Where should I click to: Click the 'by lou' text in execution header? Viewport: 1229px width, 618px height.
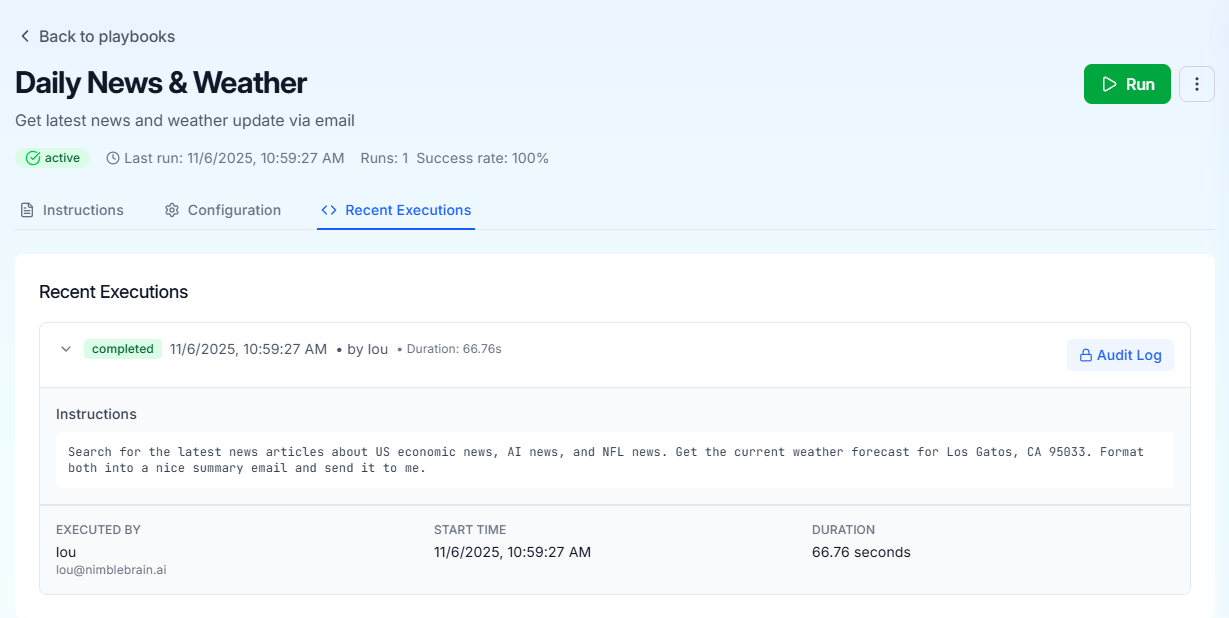pyautogui.click(x=367, y=349)
